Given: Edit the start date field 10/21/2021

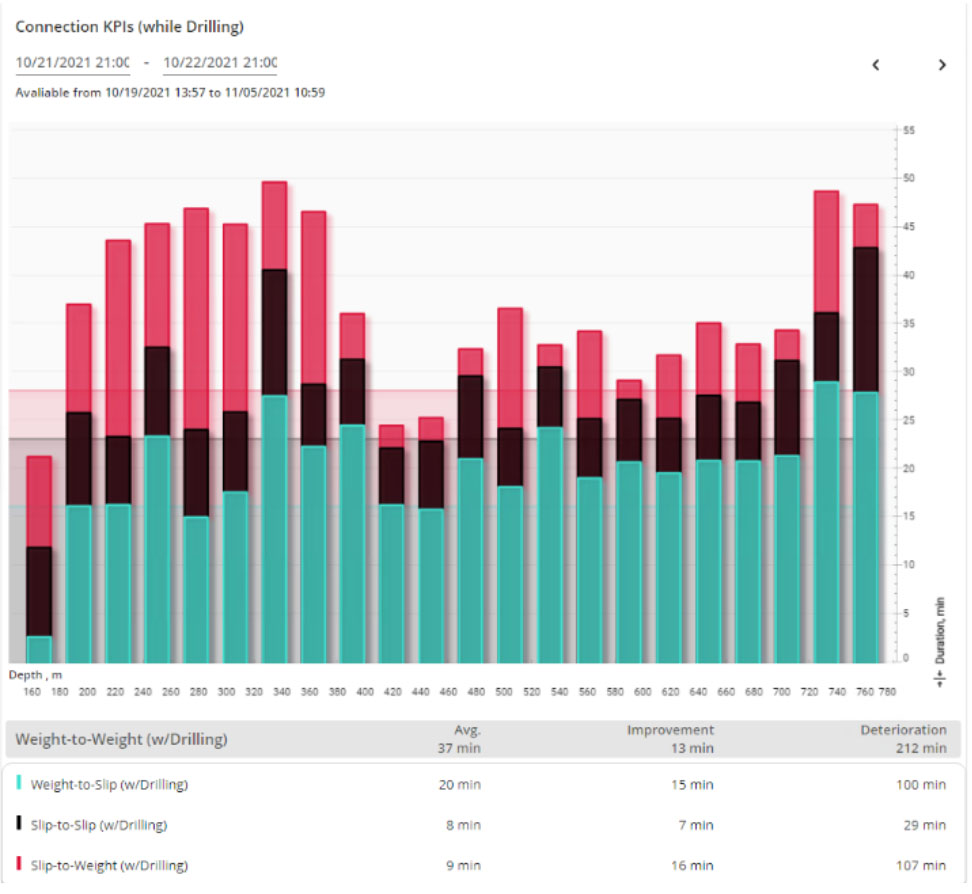Looking at the screenshot, I should pyautogui.click(x=72, y=62).
